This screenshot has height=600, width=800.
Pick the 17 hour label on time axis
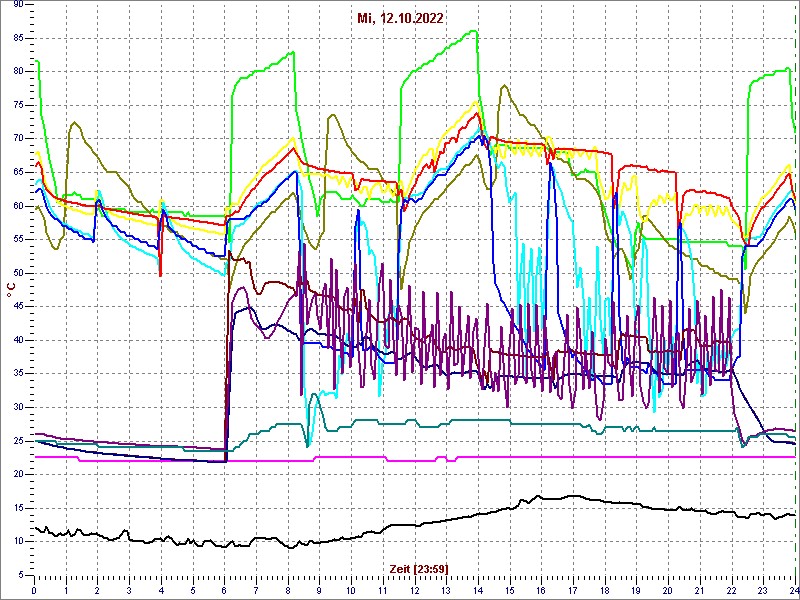point(572,591)
